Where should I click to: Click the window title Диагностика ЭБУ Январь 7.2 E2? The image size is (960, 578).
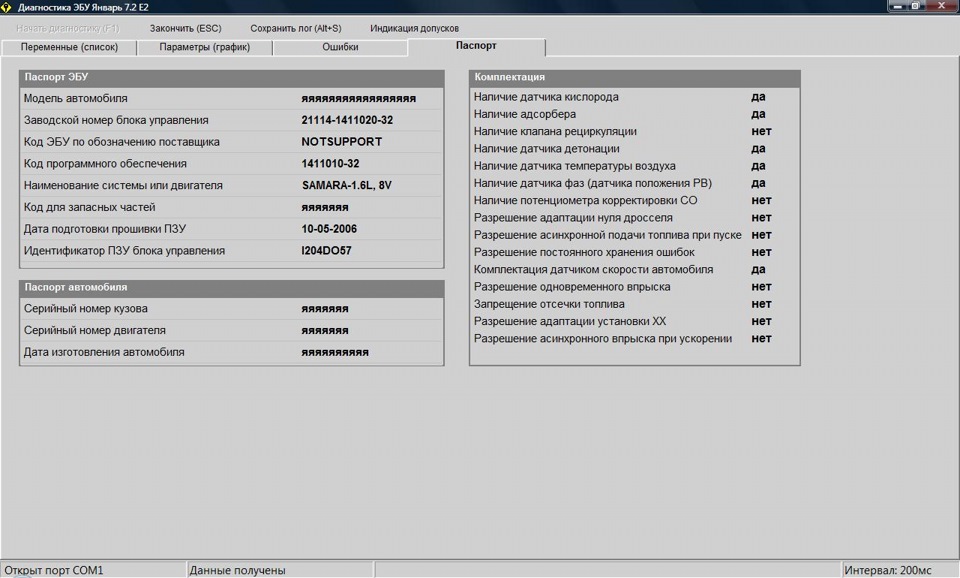[x=83, y=7]
